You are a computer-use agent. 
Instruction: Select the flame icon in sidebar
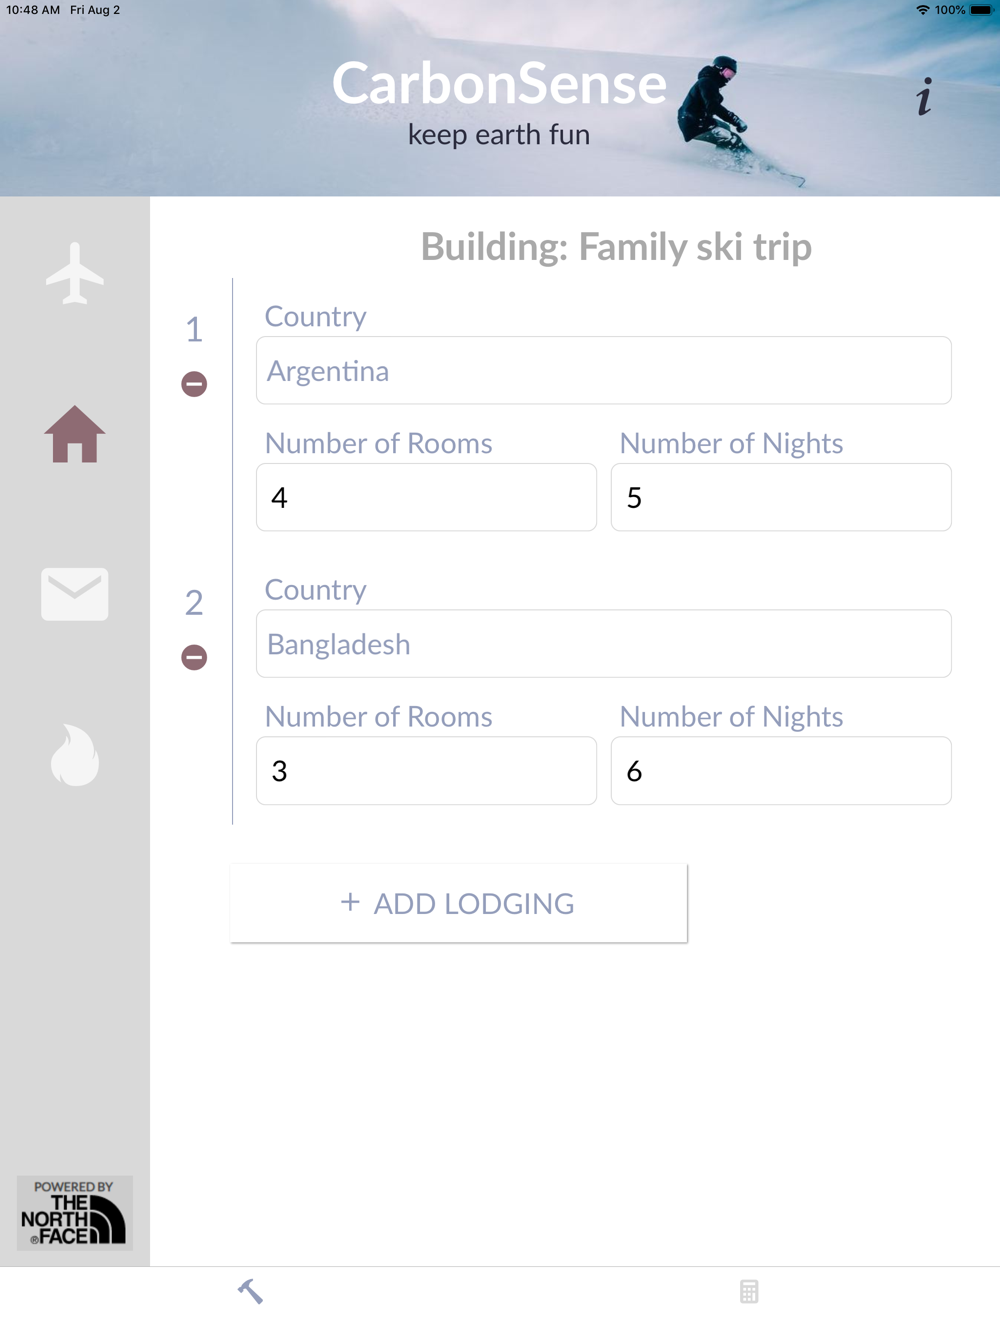[x=75, y=755]
